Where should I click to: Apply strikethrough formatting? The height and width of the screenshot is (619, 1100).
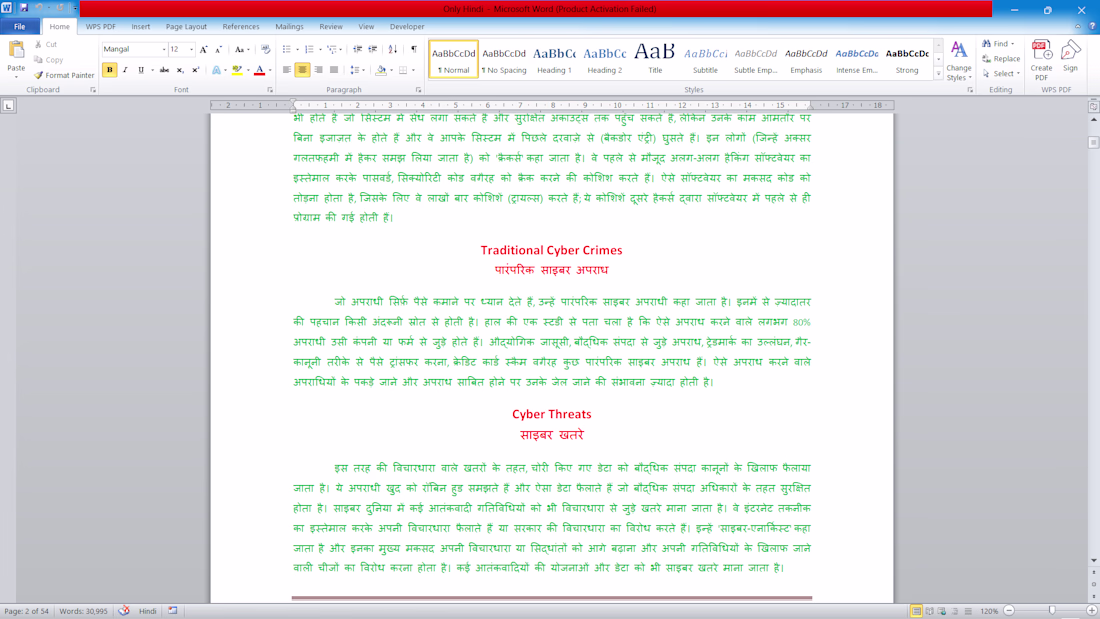click(164, 70)
